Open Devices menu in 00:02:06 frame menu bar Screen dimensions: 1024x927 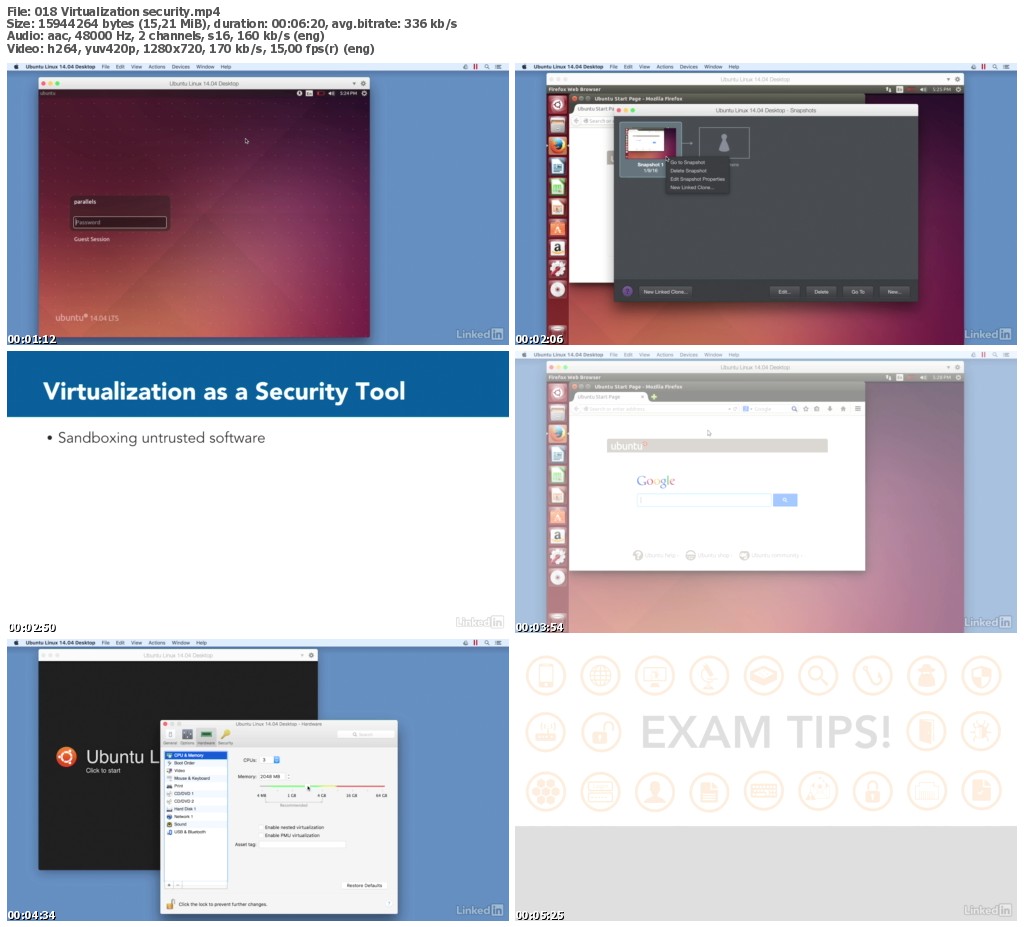688,67
